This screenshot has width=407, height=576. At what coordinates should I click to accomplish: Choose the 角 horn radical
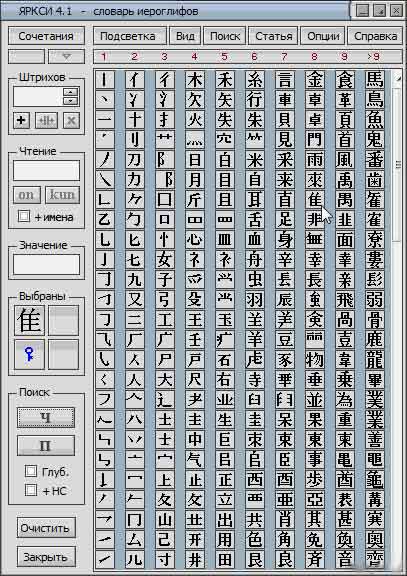285,540
